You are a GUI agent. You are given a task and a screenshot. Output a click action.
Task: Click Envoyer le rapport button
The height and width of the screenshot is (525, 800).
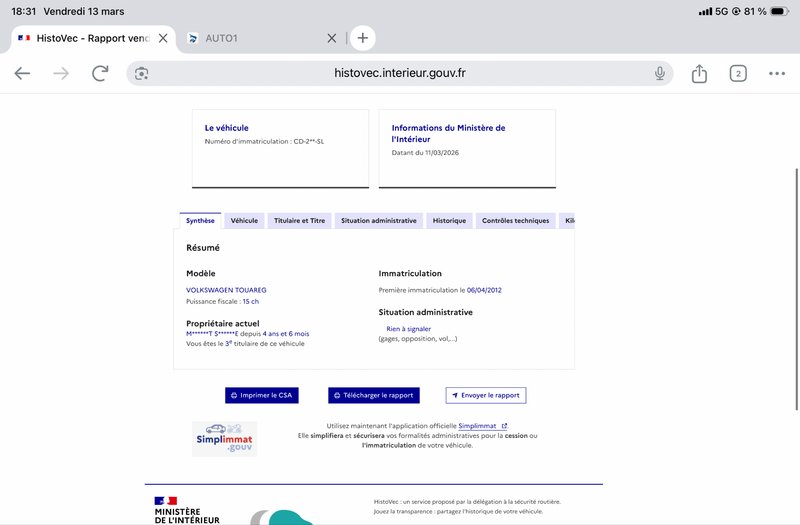(x=486, y=395)
